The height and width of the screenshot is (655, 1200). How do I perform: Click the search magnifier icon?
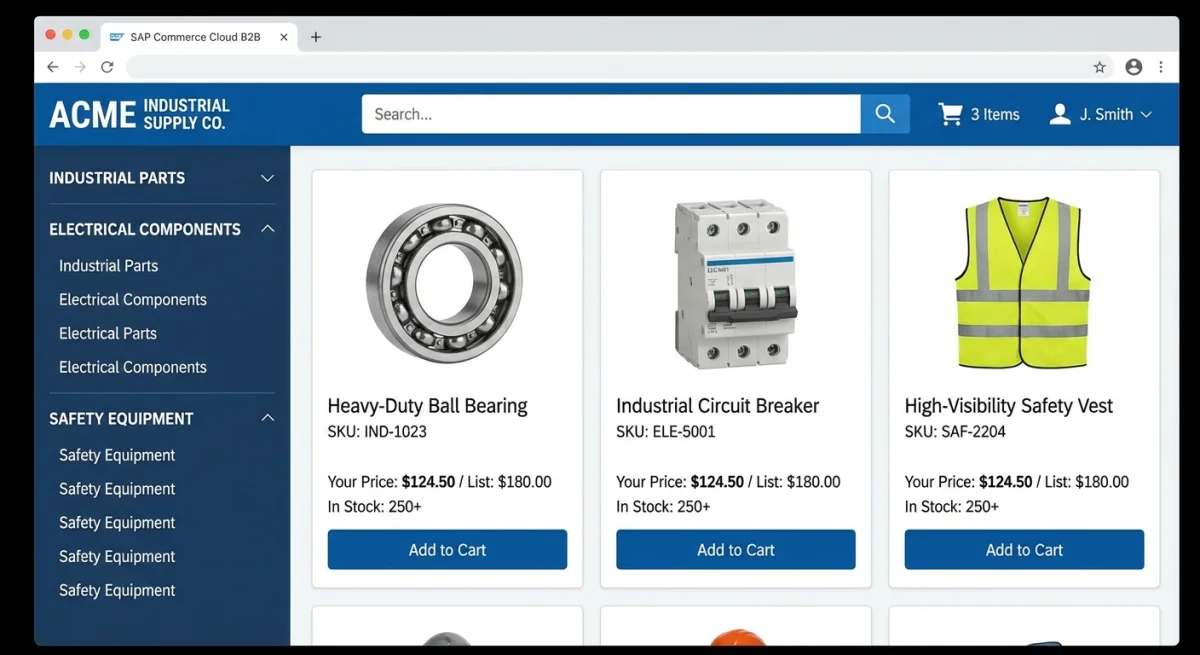point(884,113)
